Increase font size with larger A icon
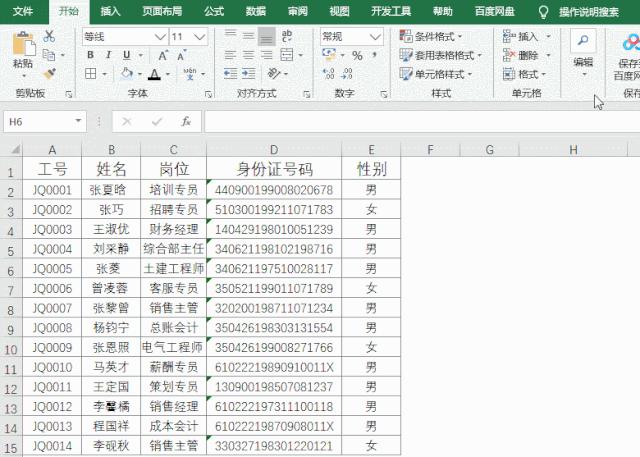Viewport: 640px width, 457px height. (x=163, y=55)
